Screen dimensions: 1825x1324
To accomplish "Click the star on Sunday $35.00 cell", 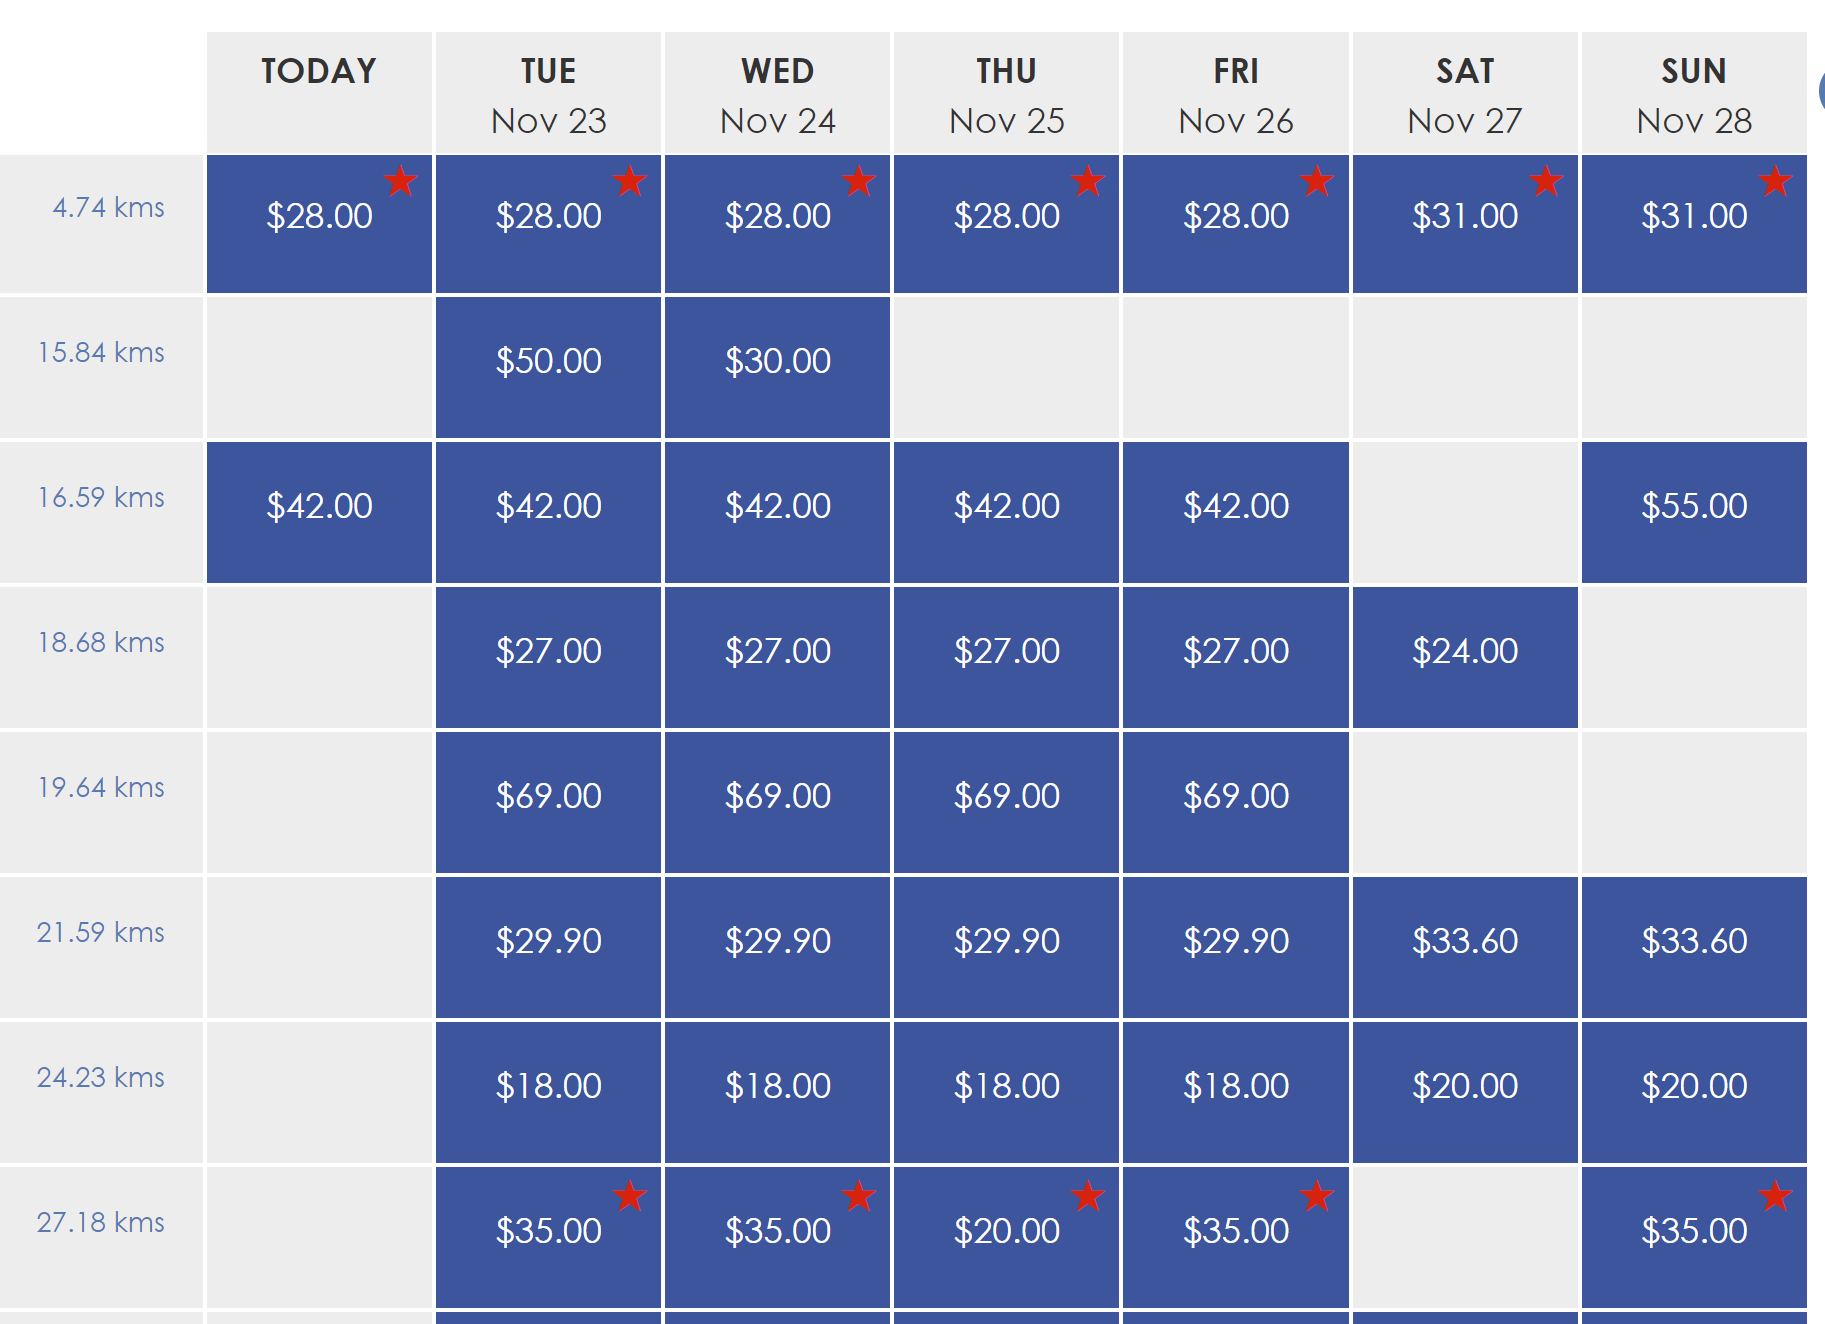I will (1775, 1195).
